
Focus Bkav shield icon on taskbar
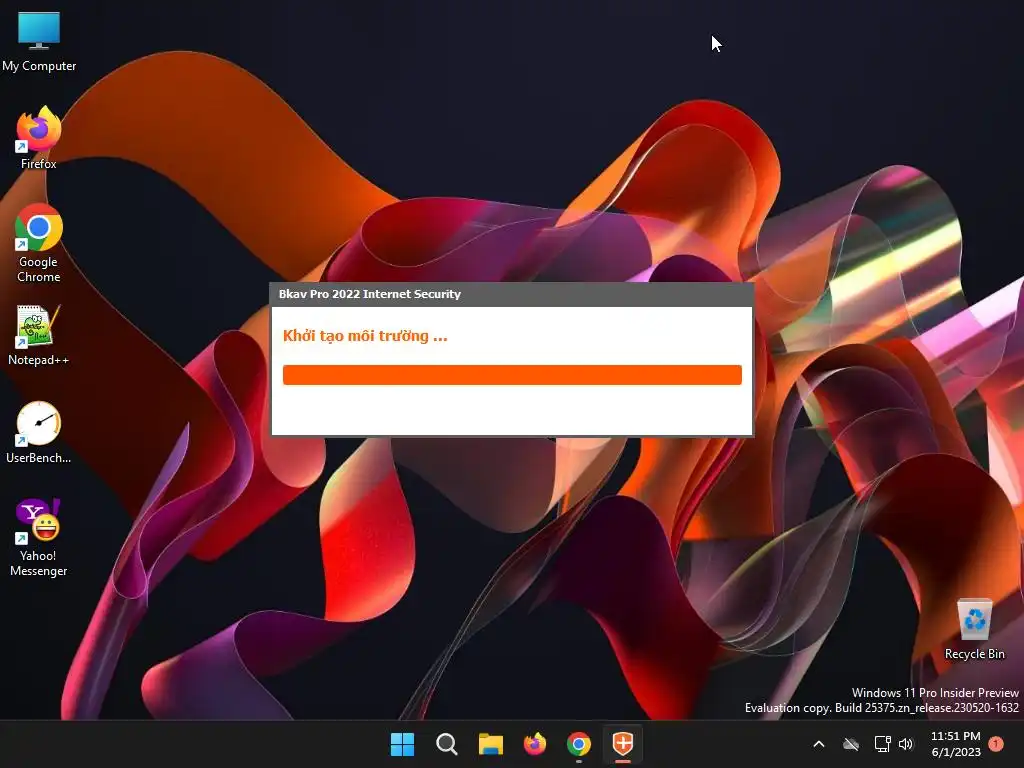click(x=623, y=744)
